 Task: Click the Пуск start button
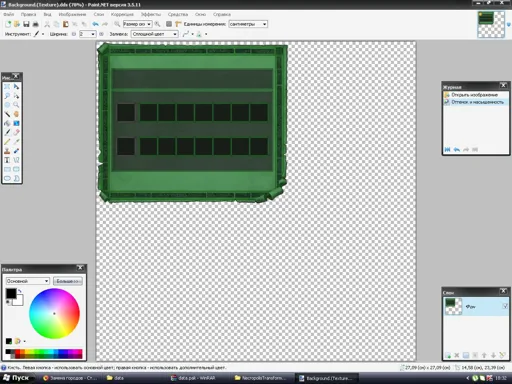(16, 378)
